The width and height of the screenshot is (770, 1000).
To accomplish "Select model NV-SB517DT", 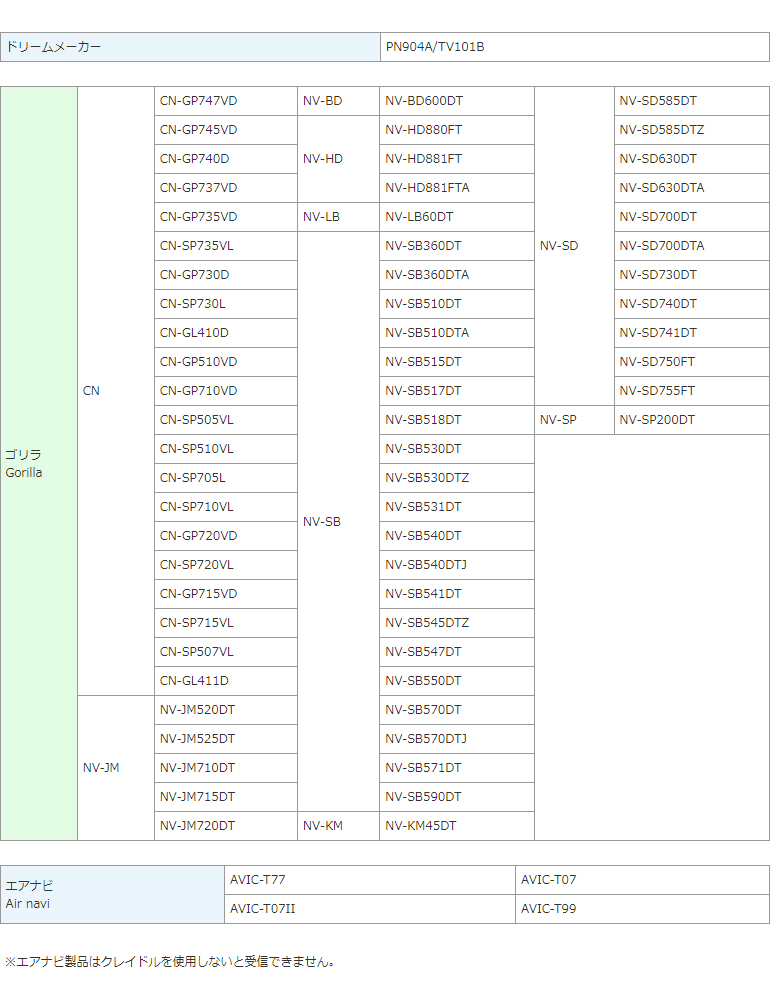I will pyautogui.click(x=457, y=391).
